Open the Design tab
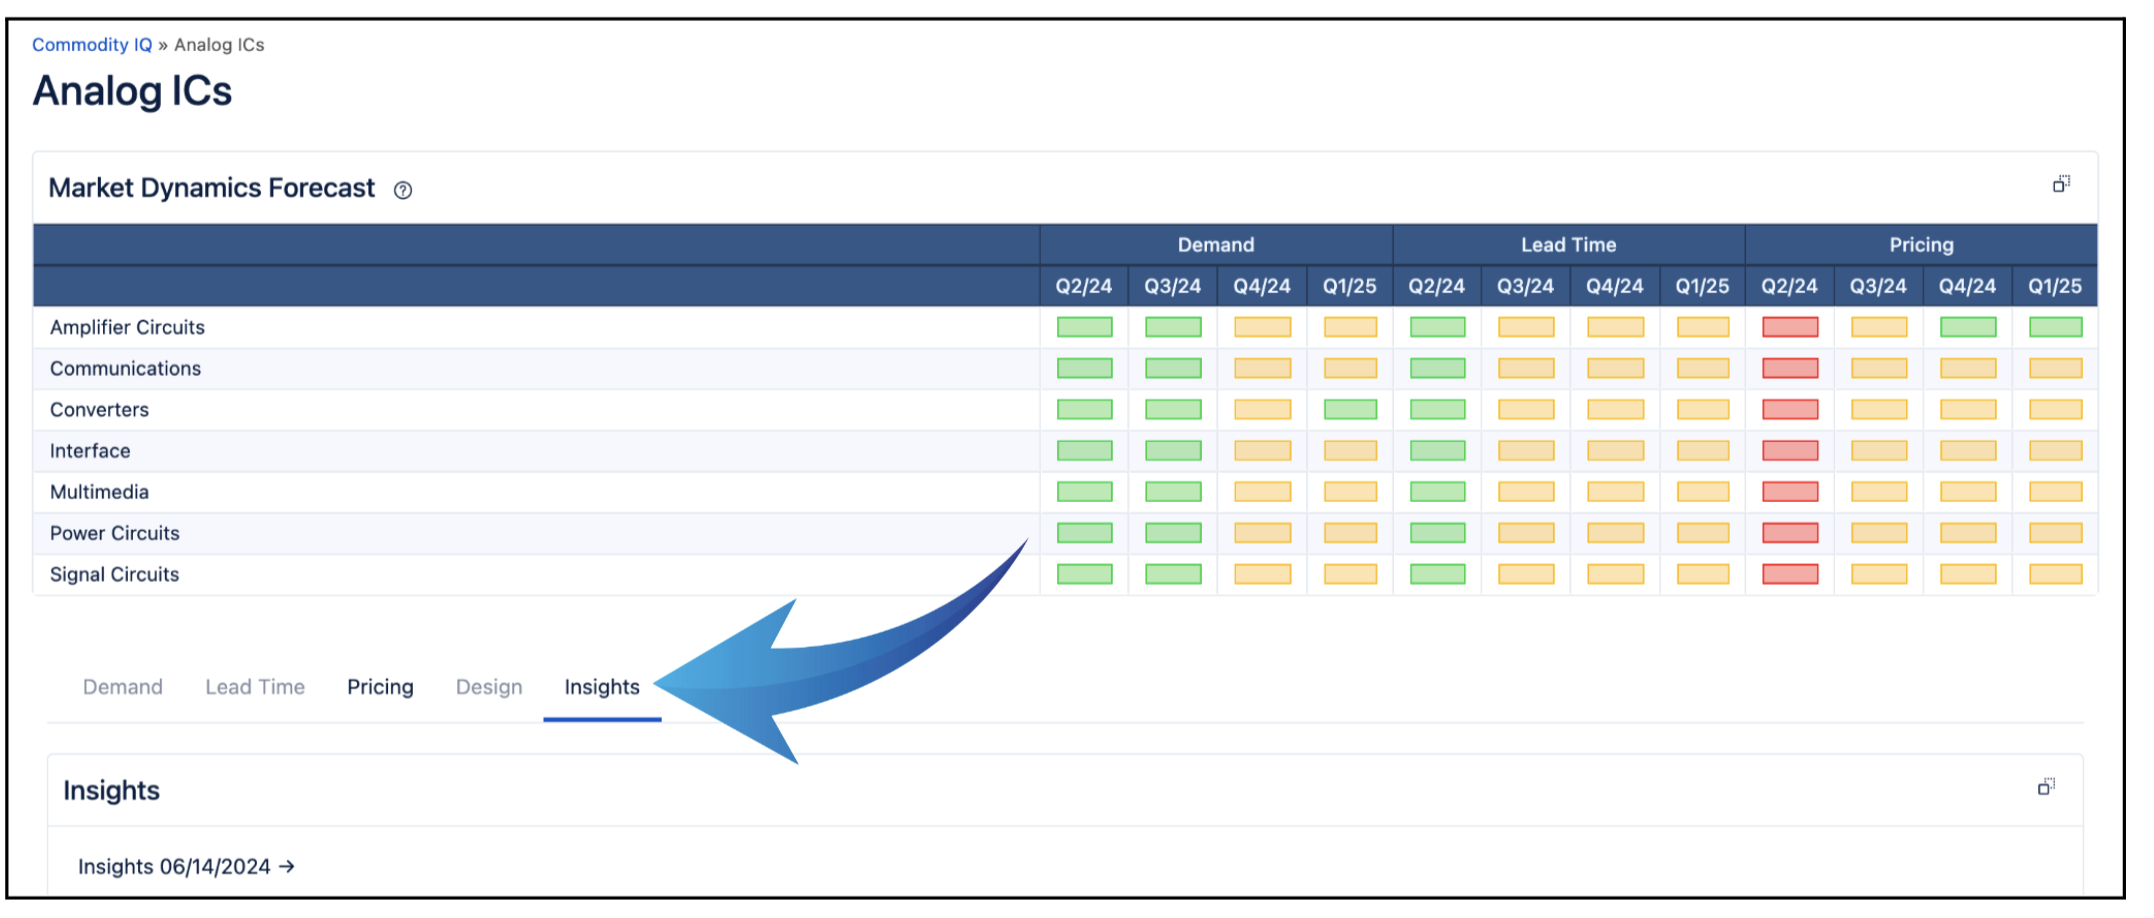2154x918 pixels. (x=489, y=687)
